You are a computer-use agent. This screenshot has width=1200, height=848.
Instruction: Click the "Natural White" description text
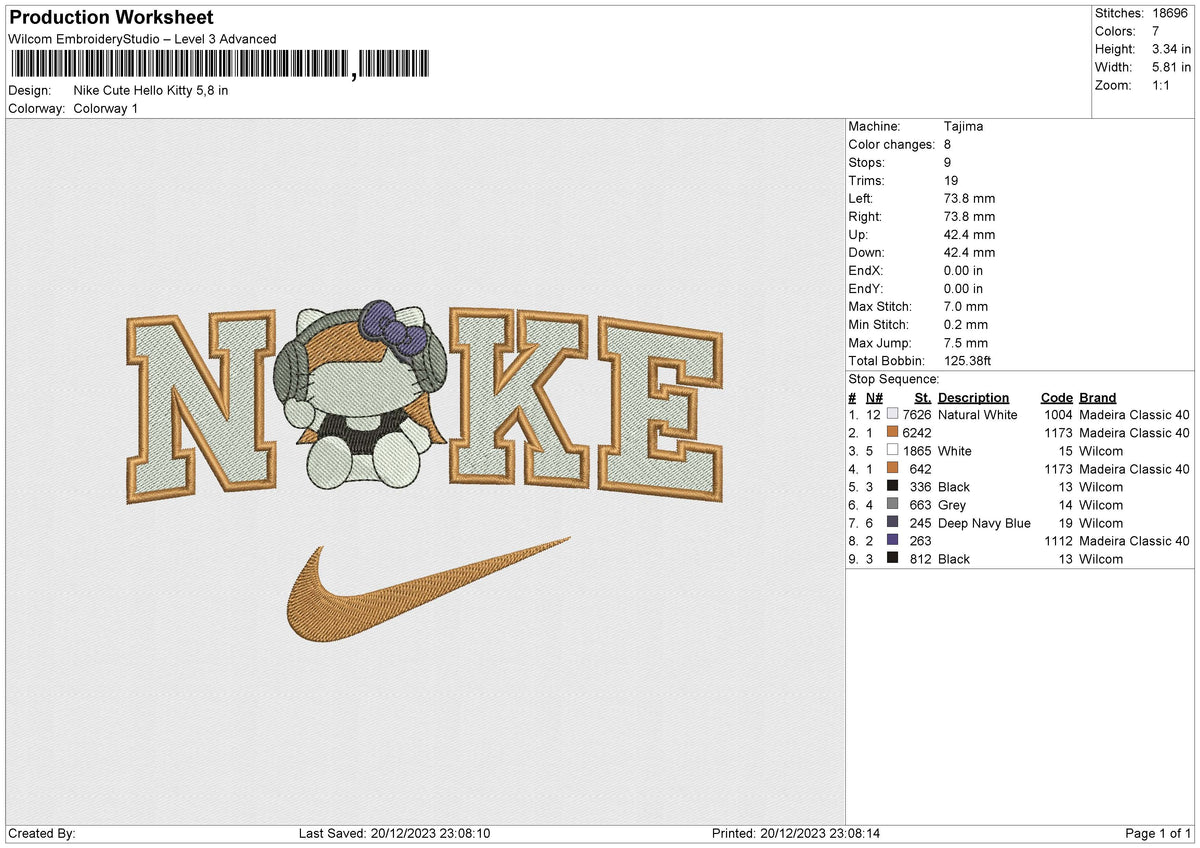(x=977, y=415)
